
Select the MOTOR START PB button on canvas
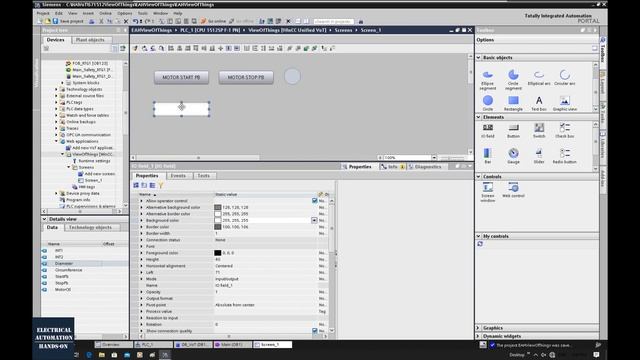(181, 77)
